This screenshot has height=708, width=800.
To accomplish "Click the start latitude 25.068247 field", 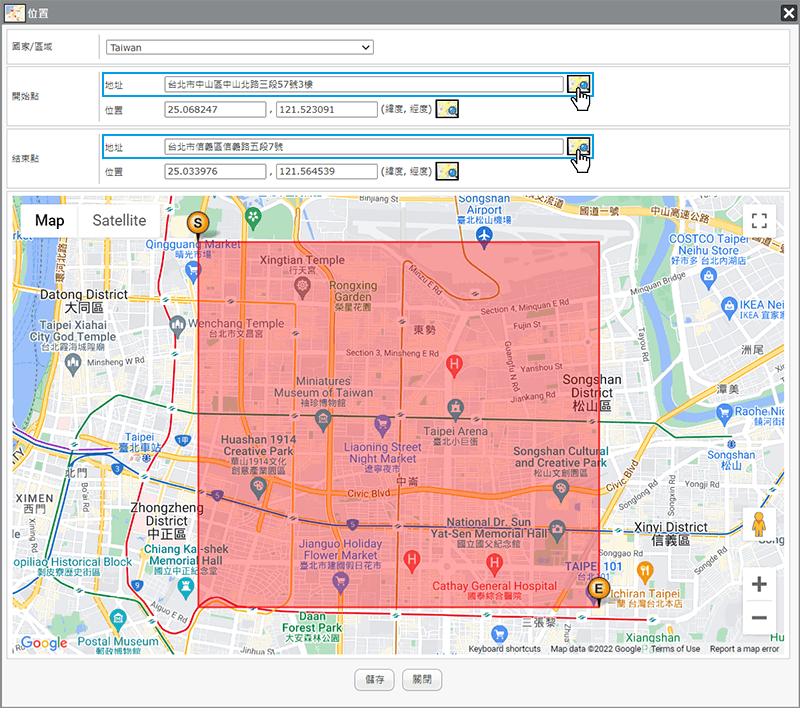I will [x=215, y=109].
